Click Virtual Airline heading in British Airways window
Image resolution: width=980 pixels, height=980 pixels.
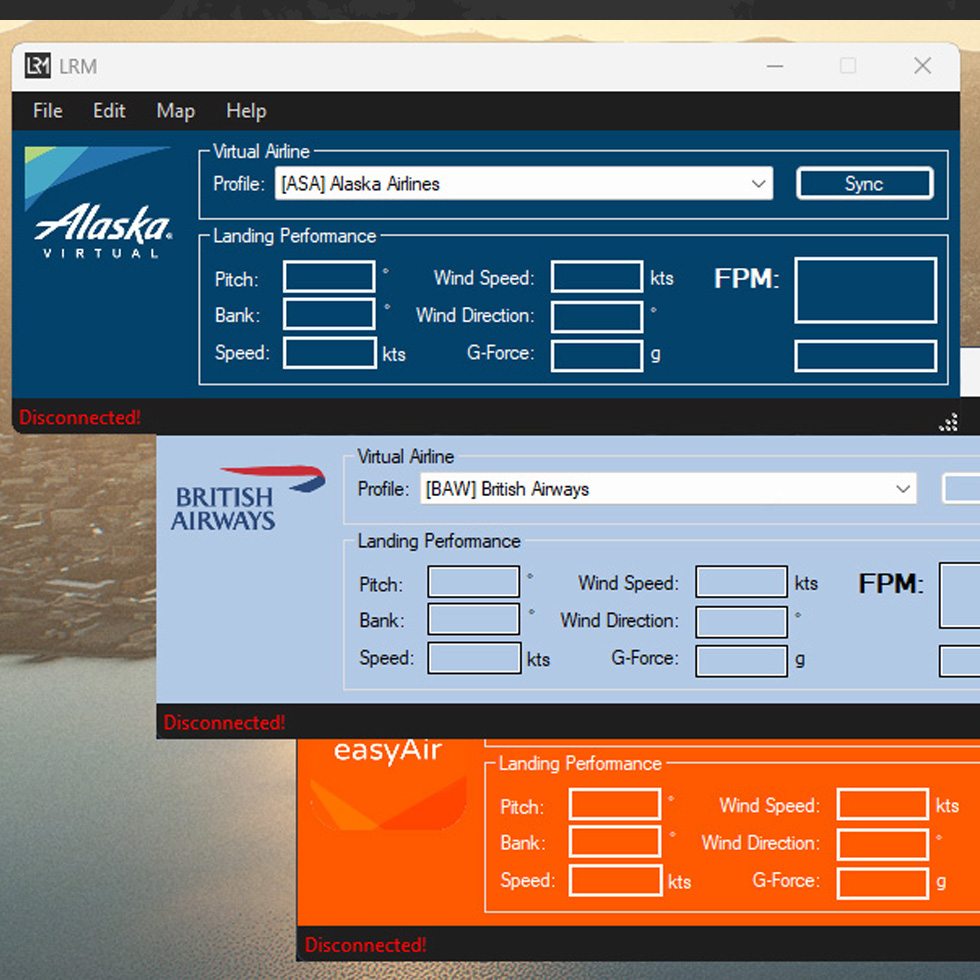coord(406,456)
